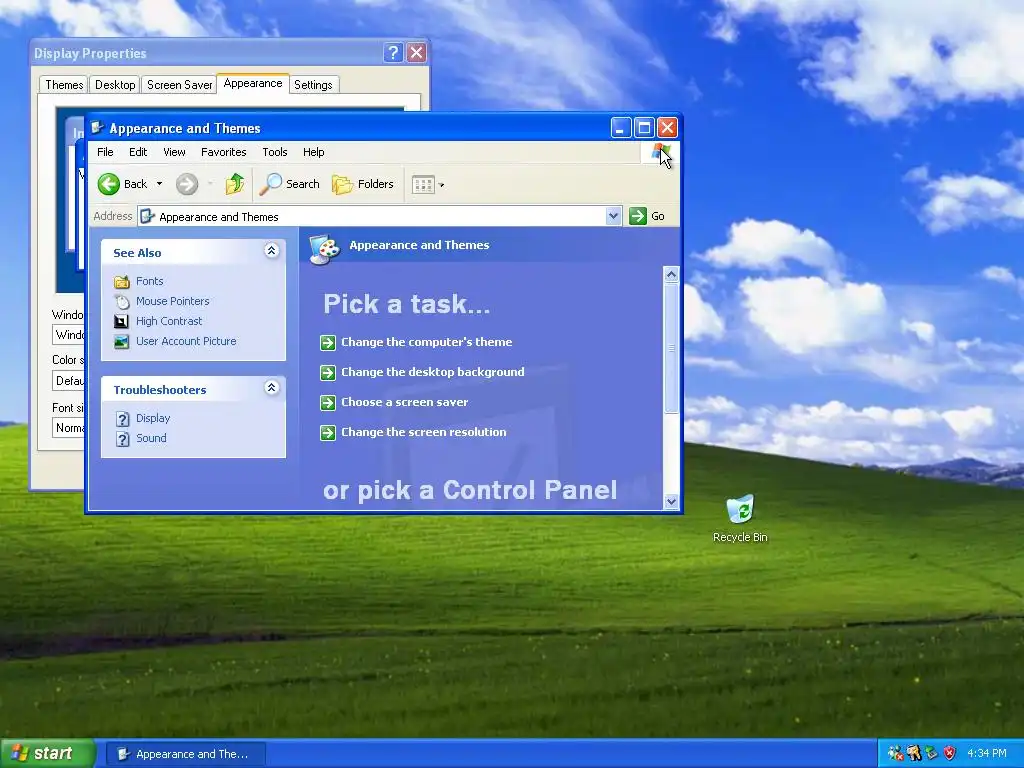Toggle the Folders pane button
Screen dimensions: 1024x768
tap(363, 184)
